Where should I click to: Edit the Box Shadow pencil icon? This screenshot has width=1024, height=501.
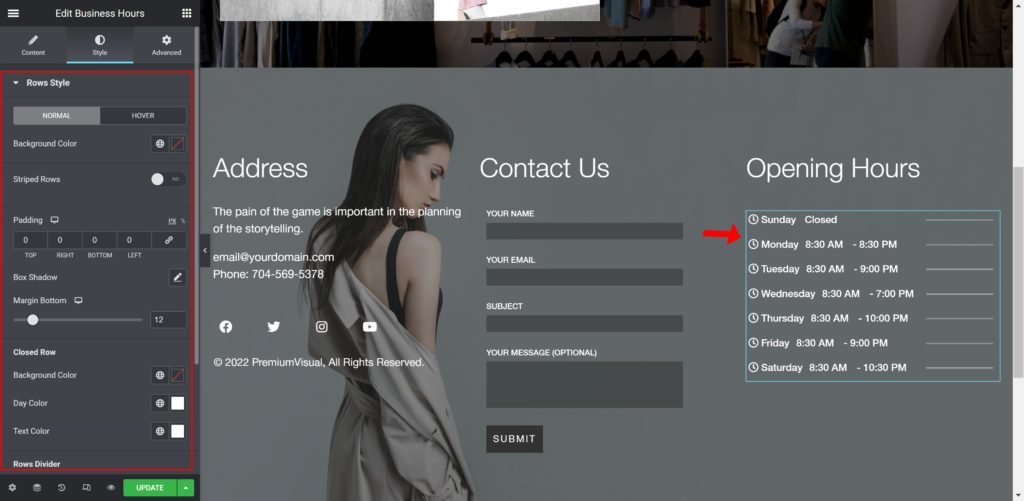(177, 278)
